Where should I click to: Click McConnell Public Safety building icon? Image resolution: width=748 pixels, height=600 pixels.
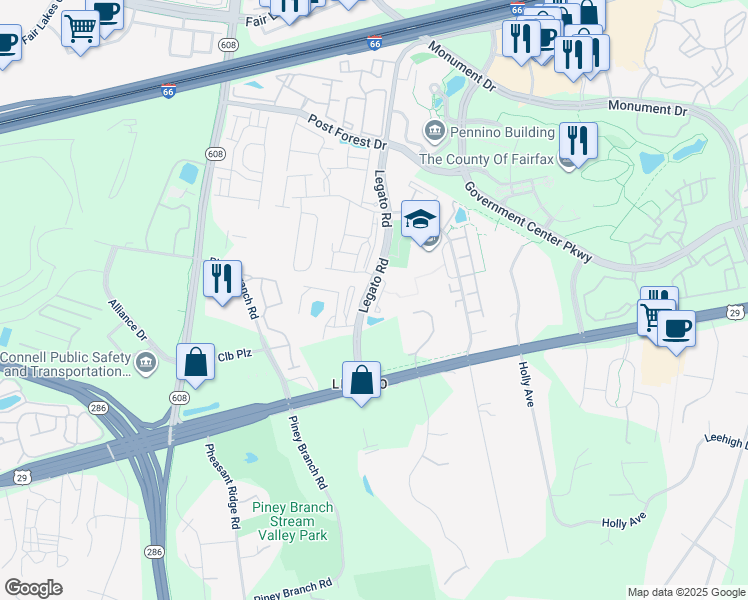click(146, 364)
